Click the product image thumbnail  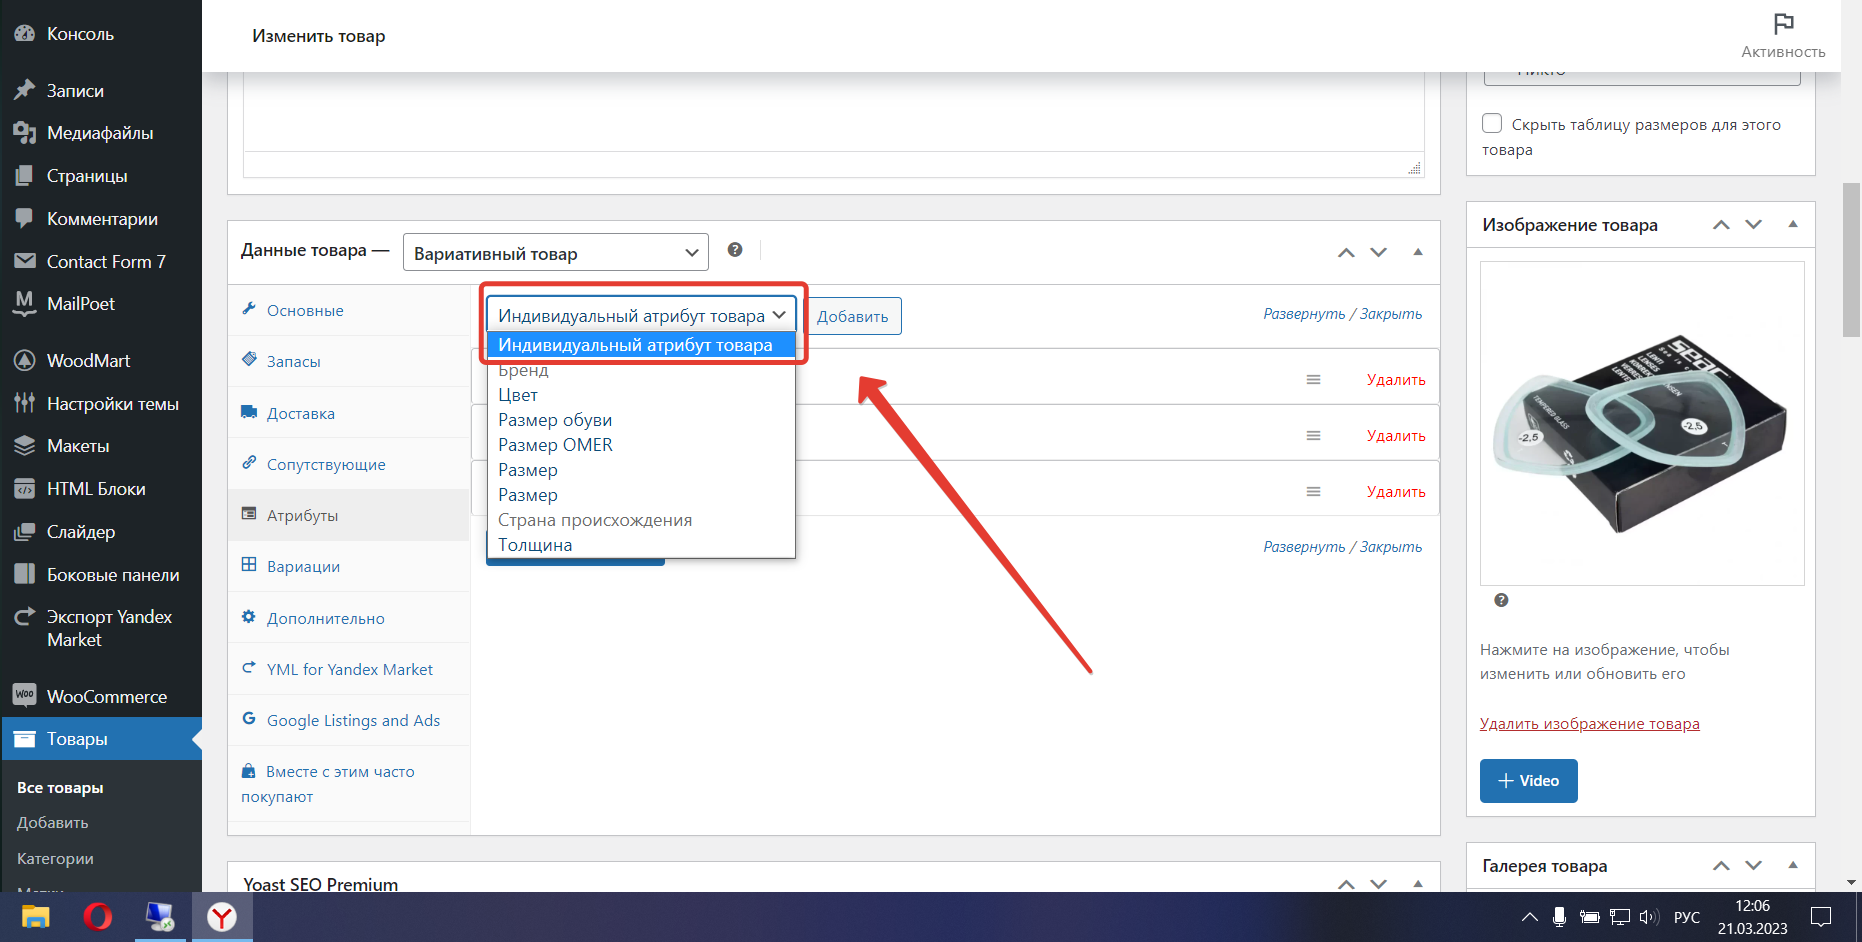(1641, 424)
